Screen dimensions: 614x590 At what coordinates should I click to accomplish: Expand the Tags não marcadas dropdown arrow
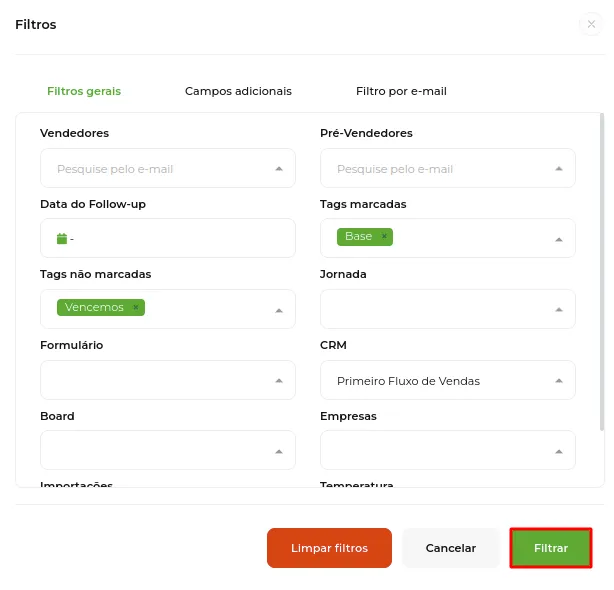tap(279, 310)
